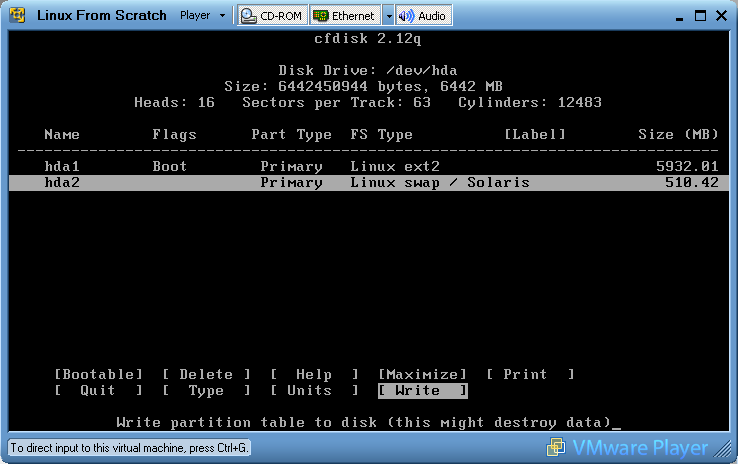Close the Linux From Scratch window

coord(722,16)
